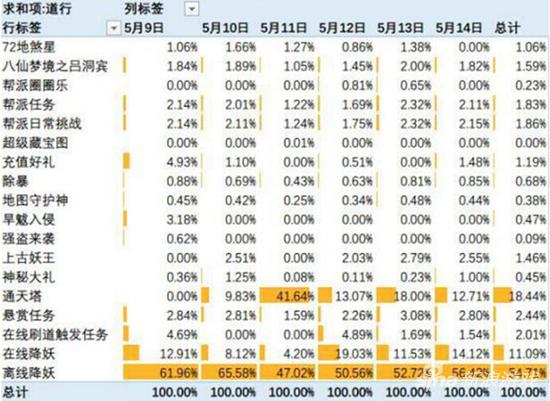Click the 3.18% cell in 旱魃入侵 row
This screenshot has width=550, height=401.
click(x=182, y=220)
